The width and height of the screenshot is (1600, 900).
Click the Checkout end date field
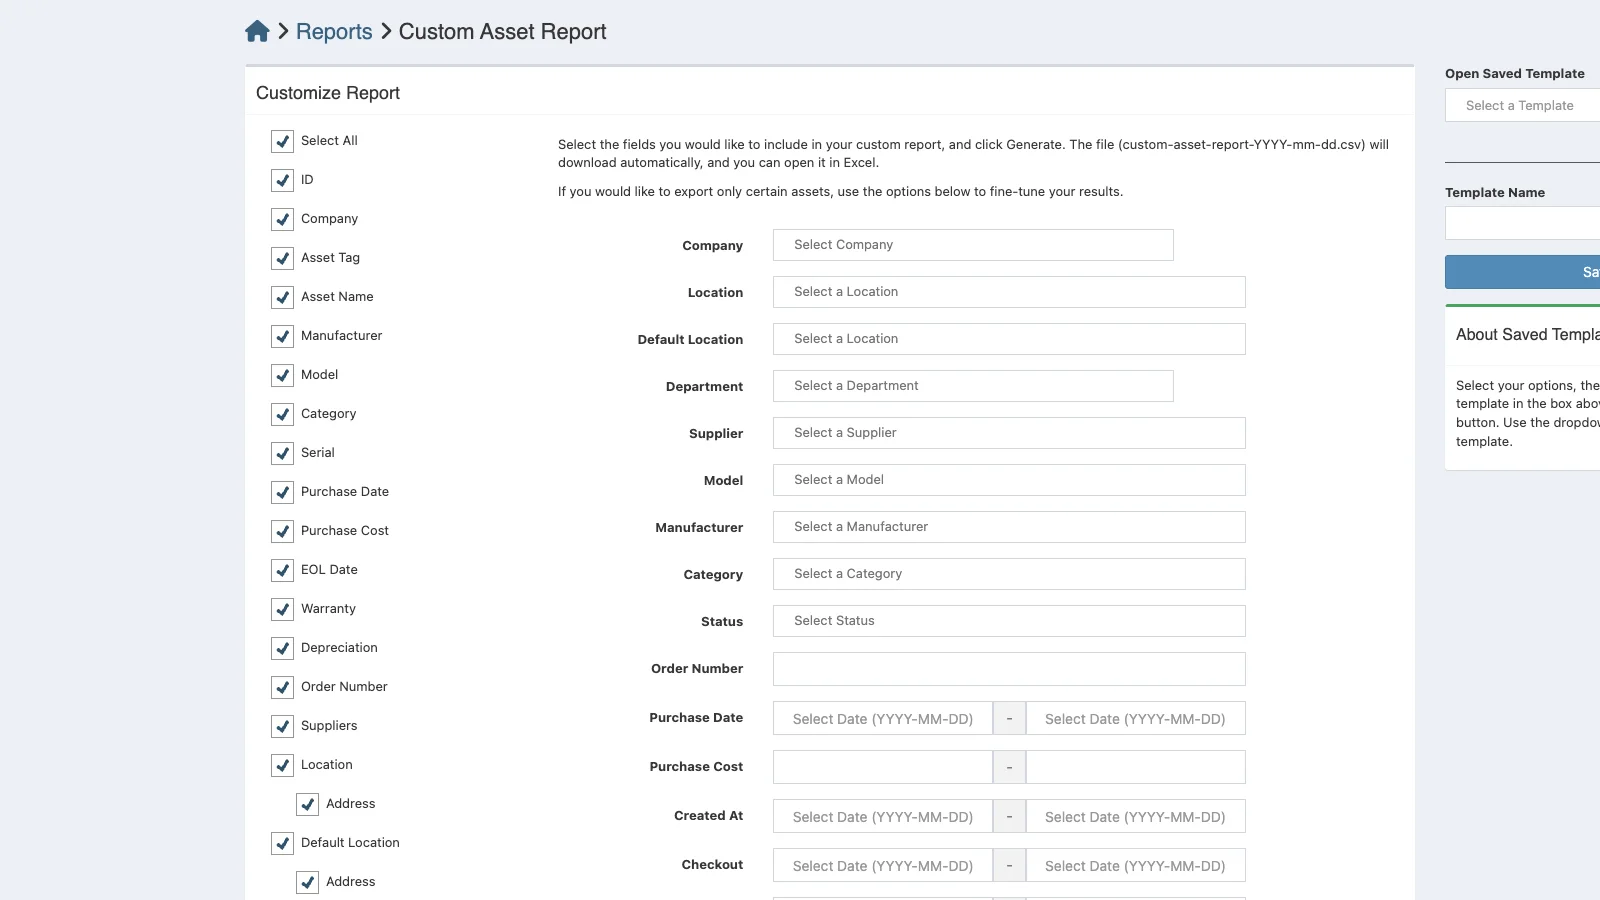[x=1136, y=865]
